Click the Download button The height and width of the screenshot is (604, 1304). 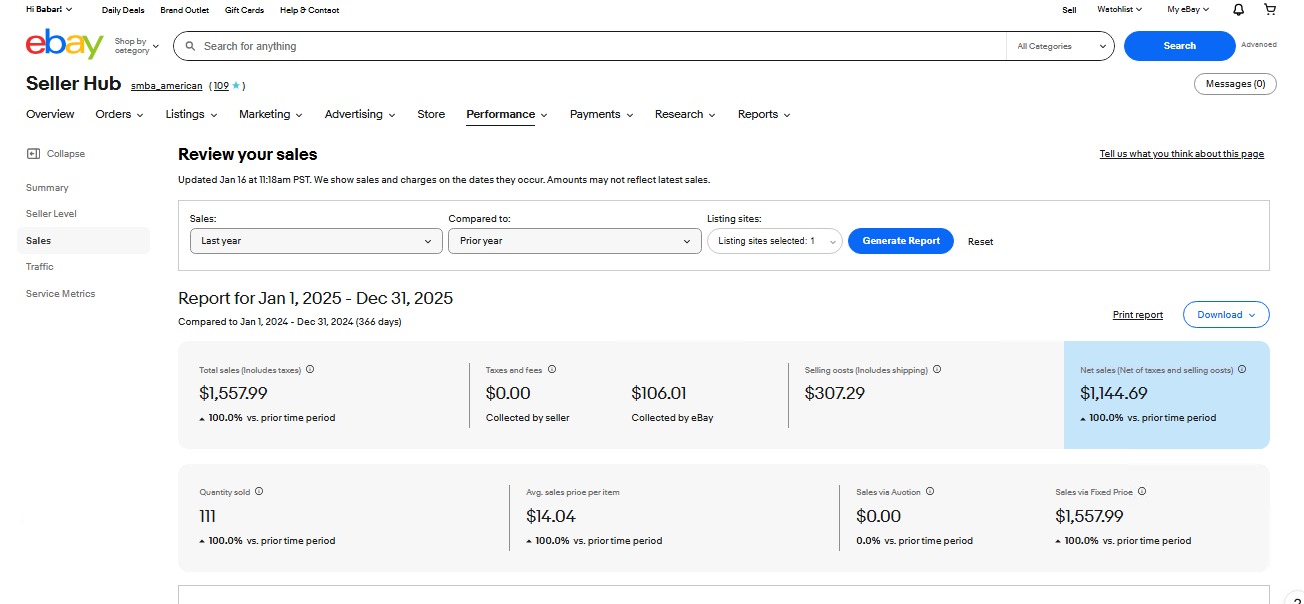tap(1225, 315)
